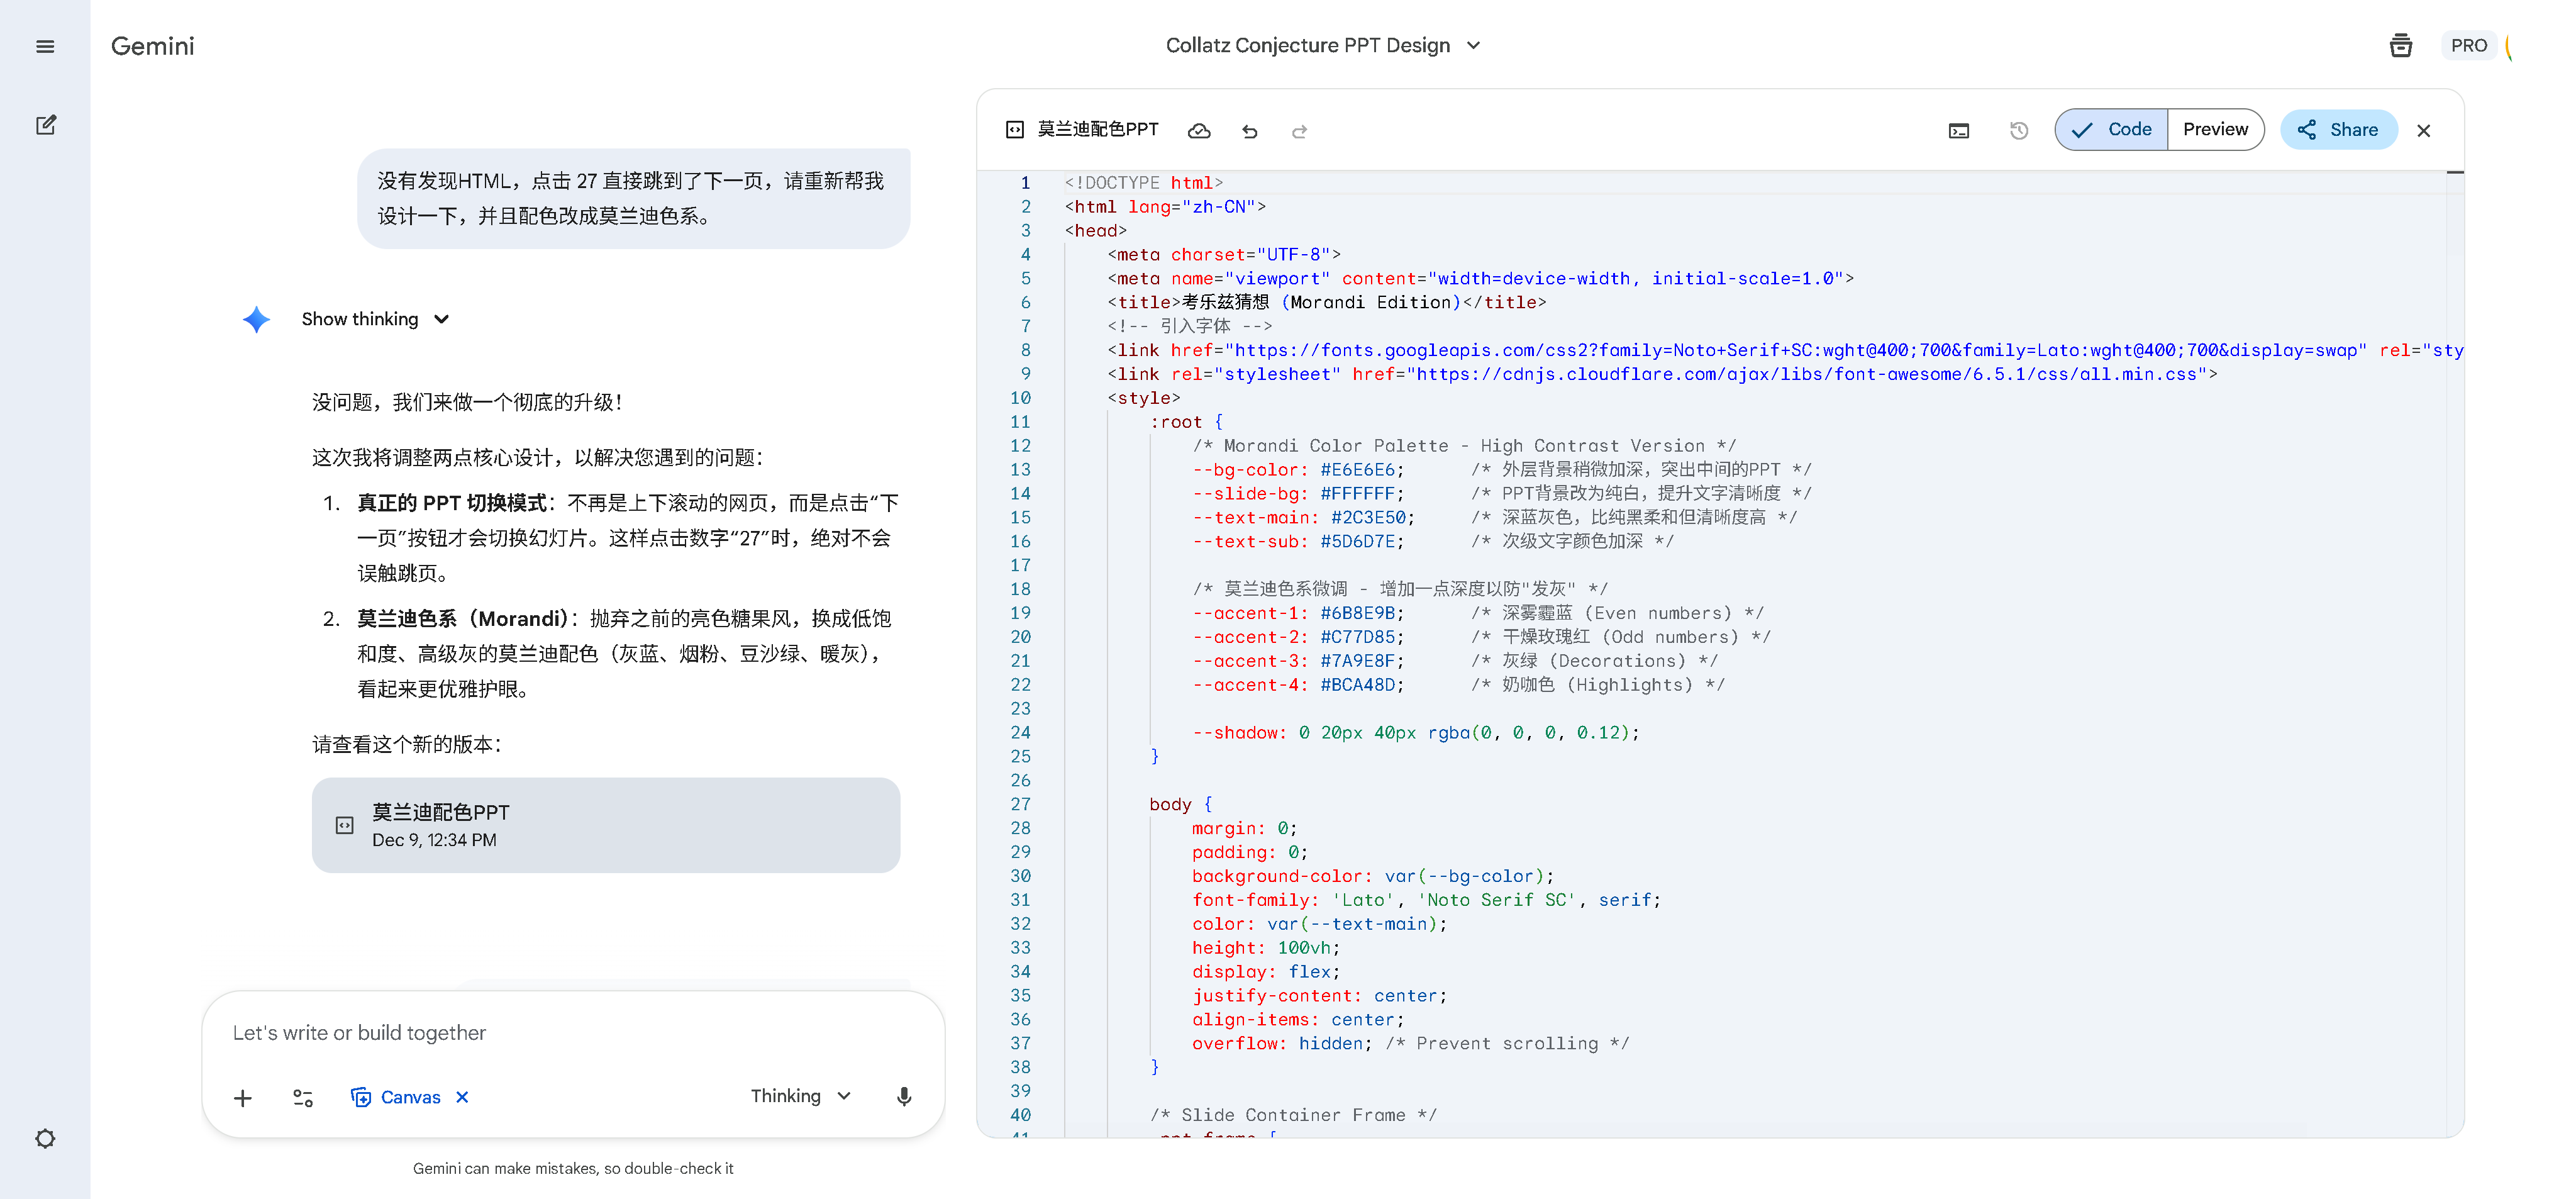Remove the Canvas tool chip
2576x1199 pixels.
462,1097
